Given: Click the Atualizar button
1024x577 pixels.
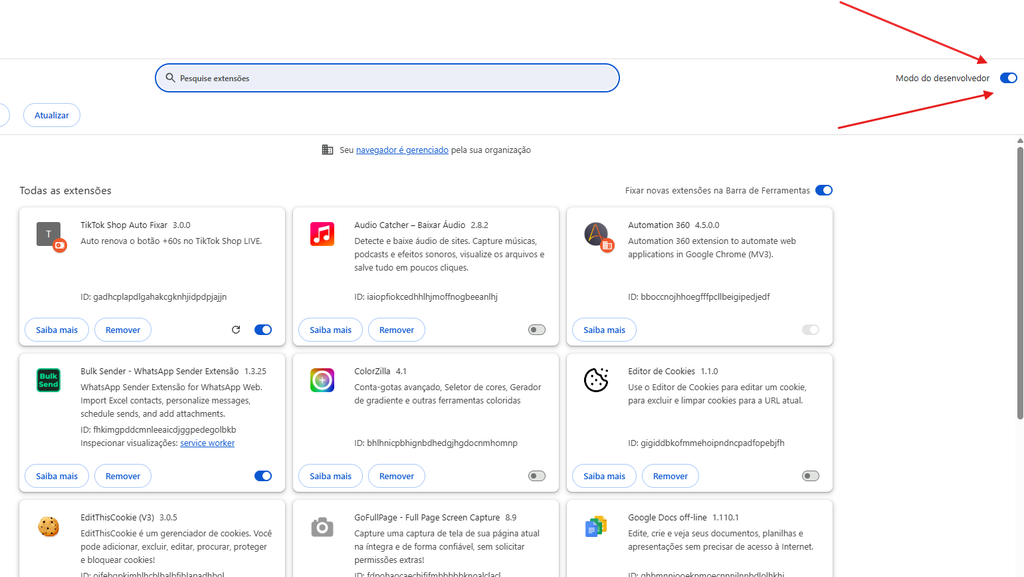Looking at the screenshot, I should pyautogui.click(x=52, y=115).
